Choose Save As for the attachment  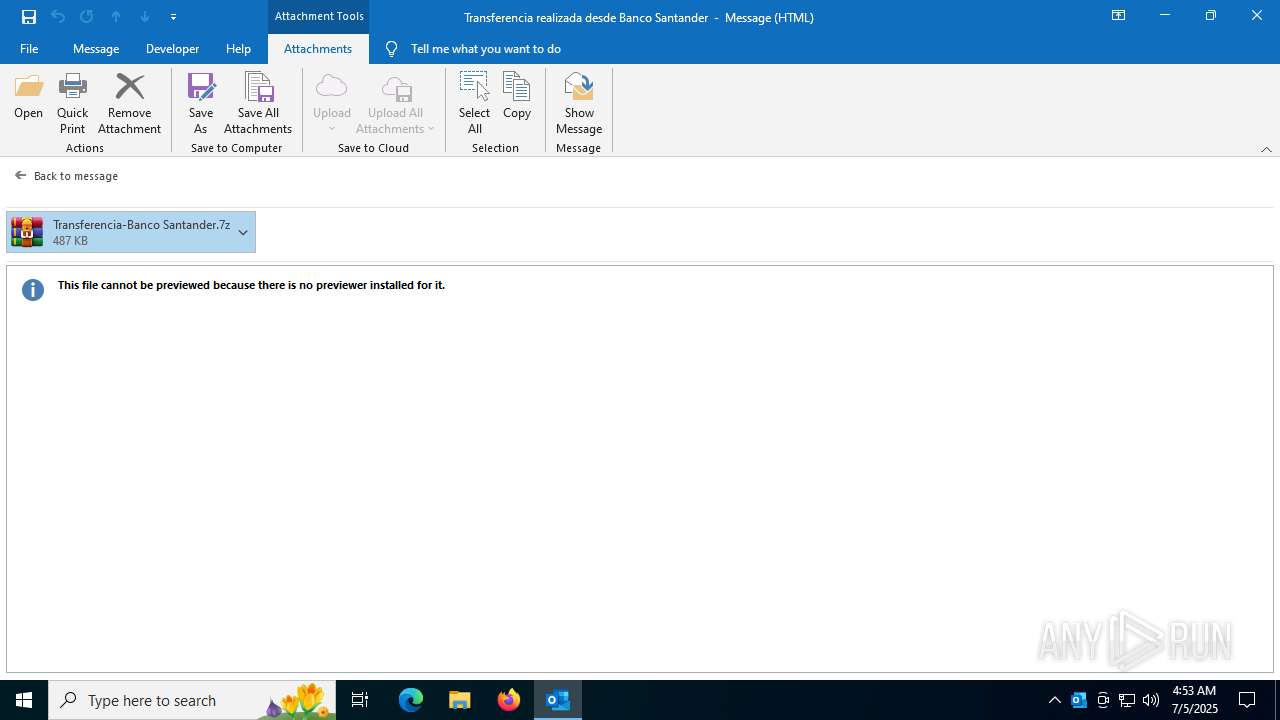[x=201, y=103]
